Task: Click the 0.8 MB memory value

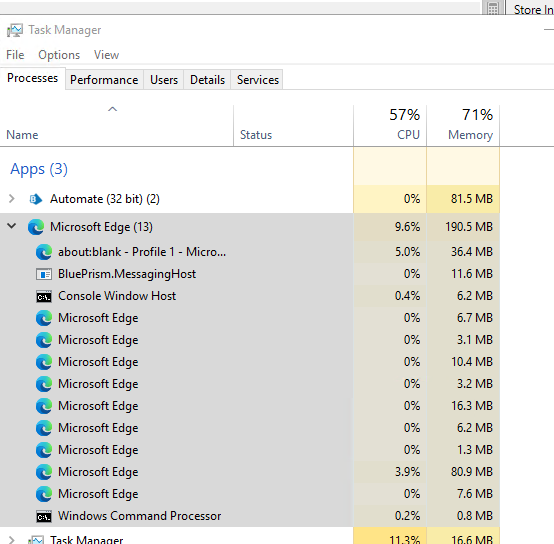Action: (475, 516)
